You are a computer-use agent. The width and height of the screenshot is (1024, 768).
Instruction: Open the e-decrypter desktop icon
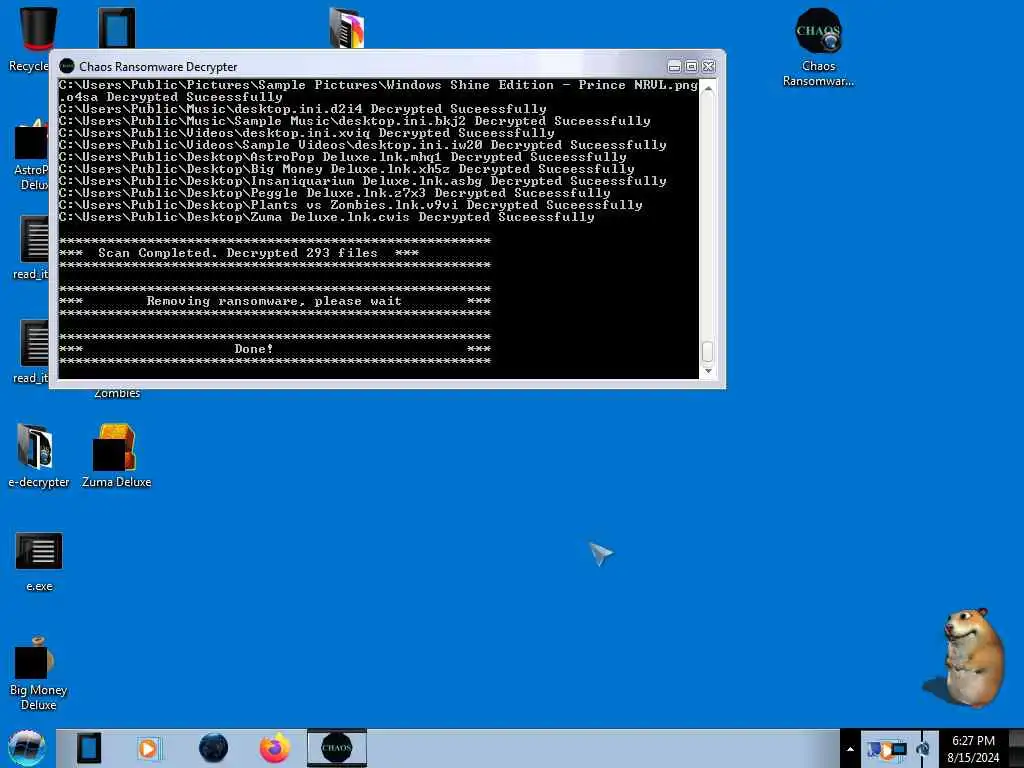[38, 456]
